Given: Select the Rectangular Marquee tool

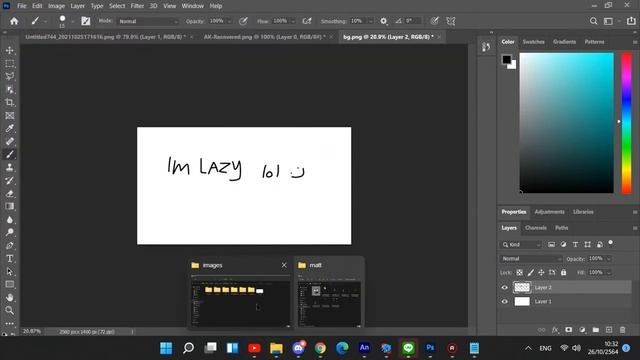Looking at the screenshot, I should click(x=10, y=63).
